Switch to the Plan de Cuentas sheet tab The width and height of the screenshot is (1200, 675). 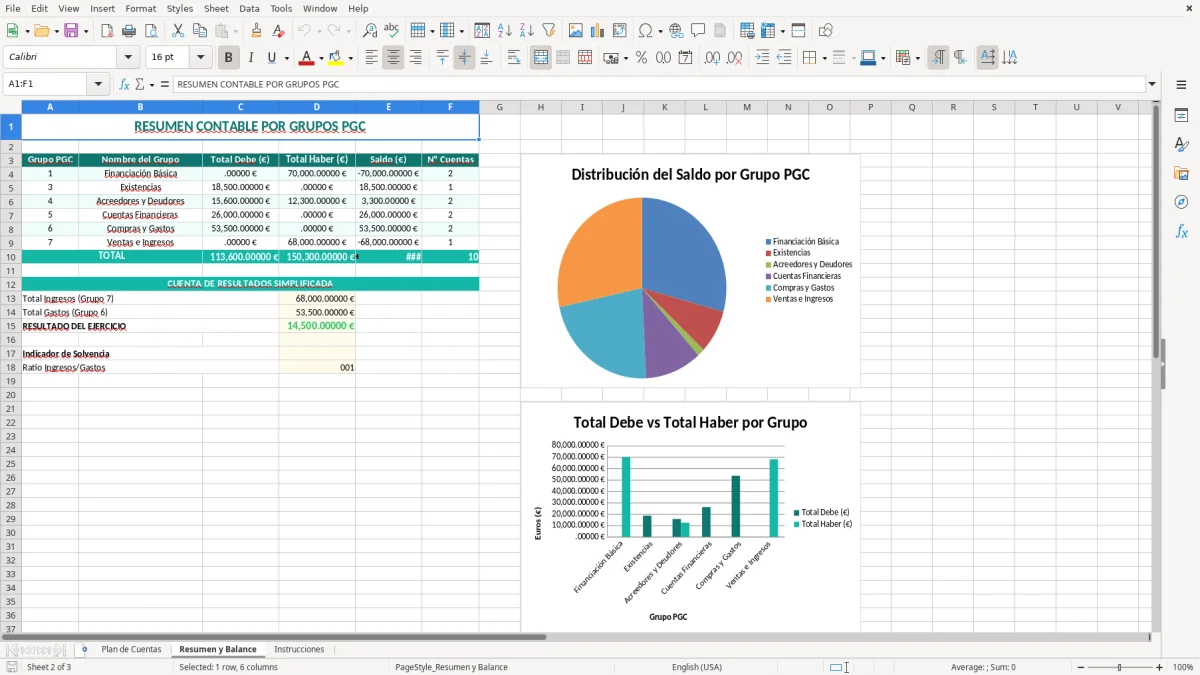(x=131, y=649)
